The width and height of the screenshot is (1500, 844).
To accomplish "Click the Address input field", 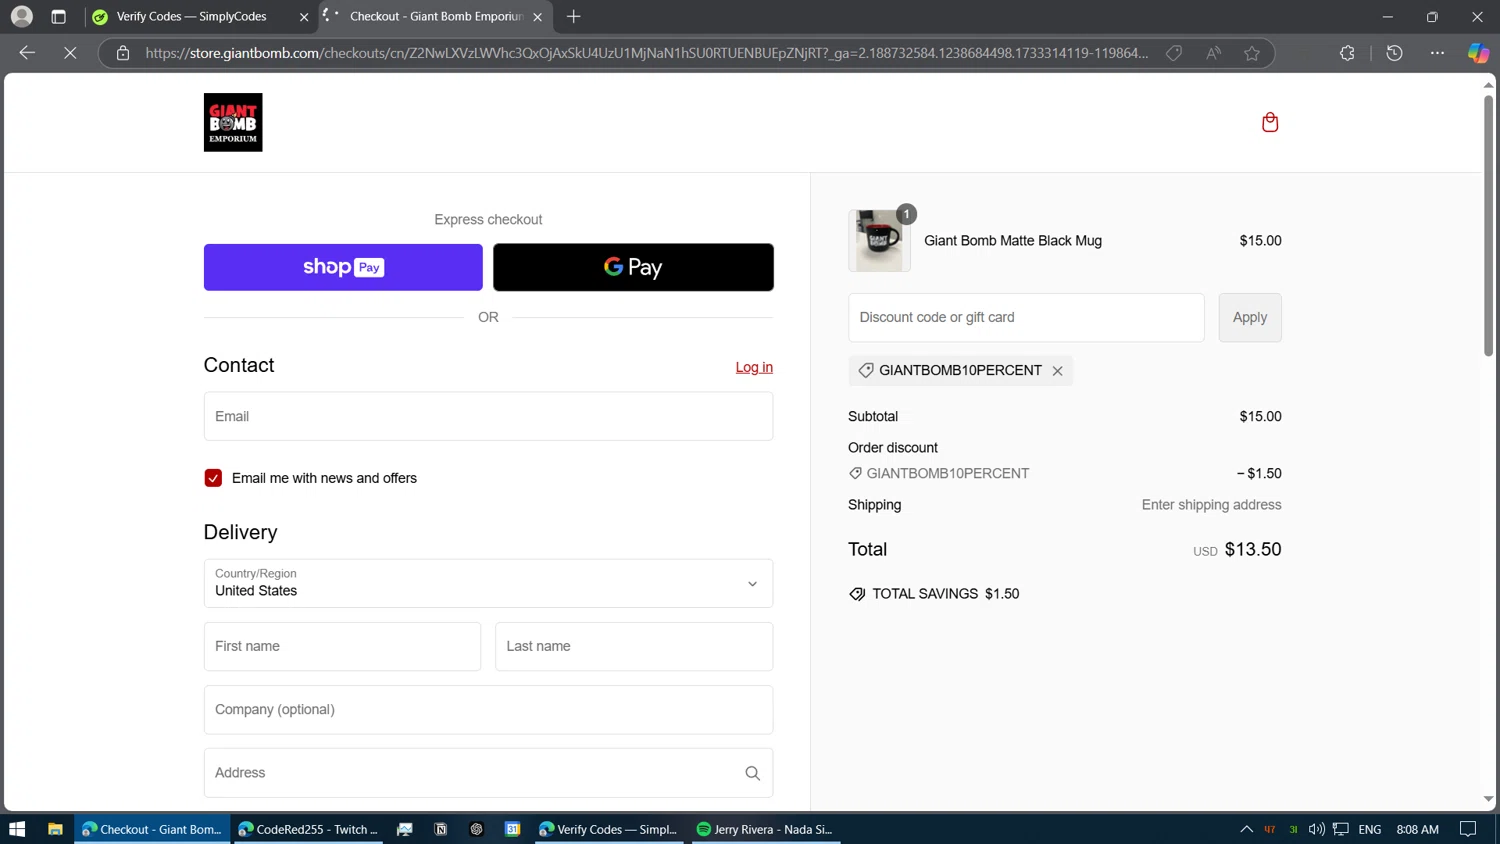I will coord(488,773).
